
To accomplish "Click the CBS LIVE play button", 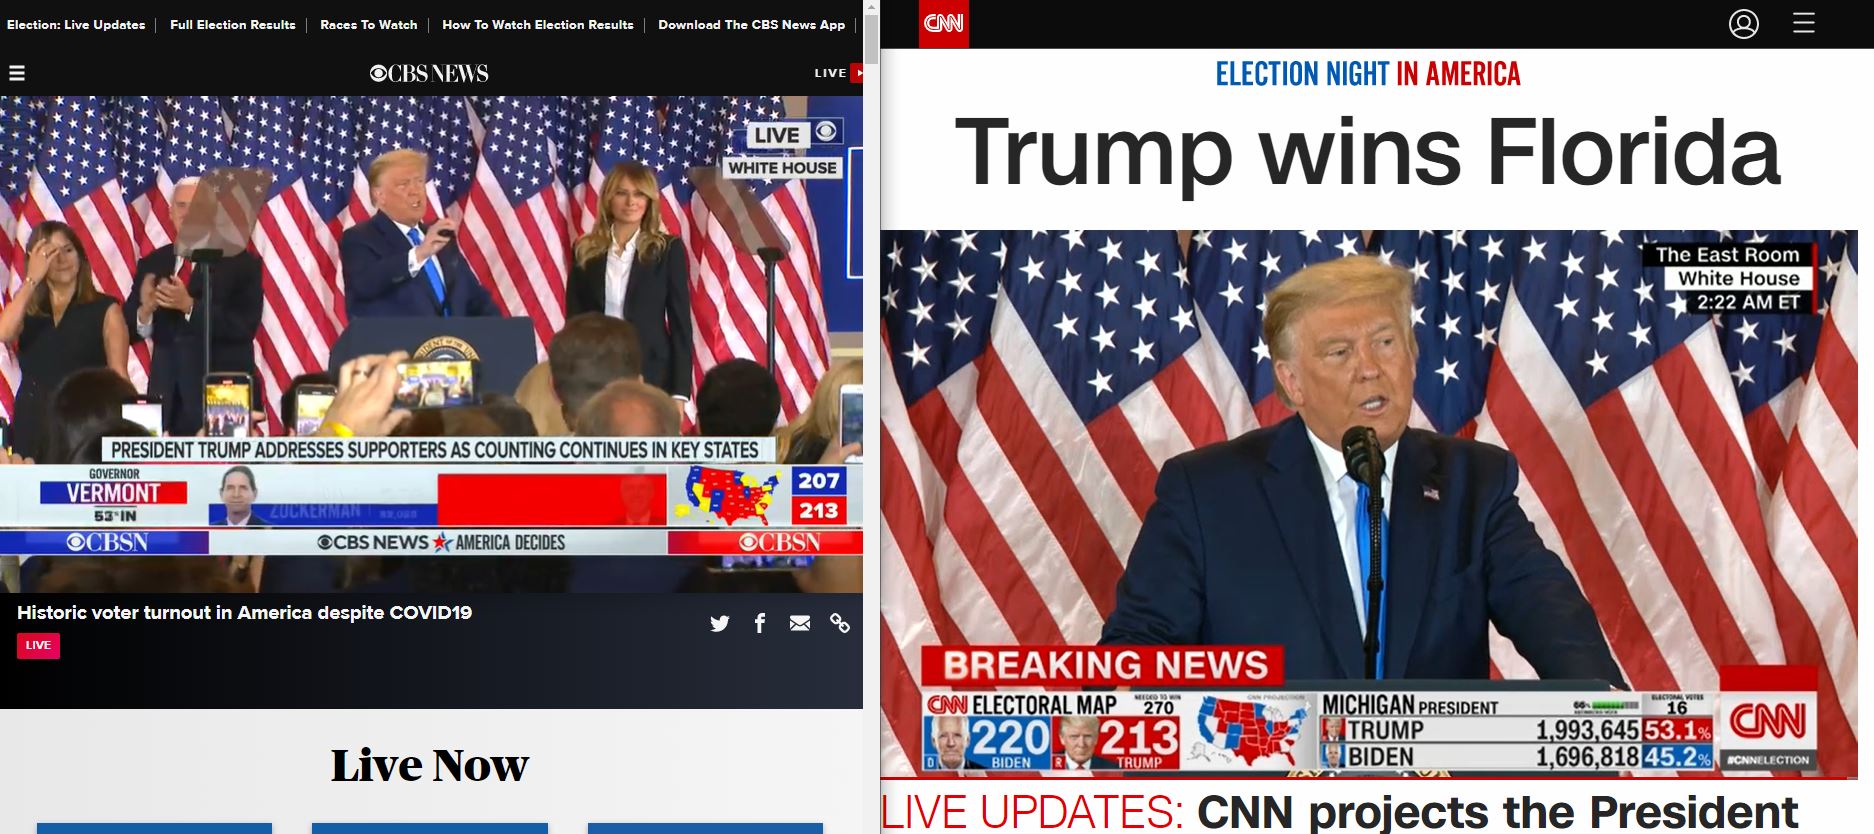I will (856, 73).
